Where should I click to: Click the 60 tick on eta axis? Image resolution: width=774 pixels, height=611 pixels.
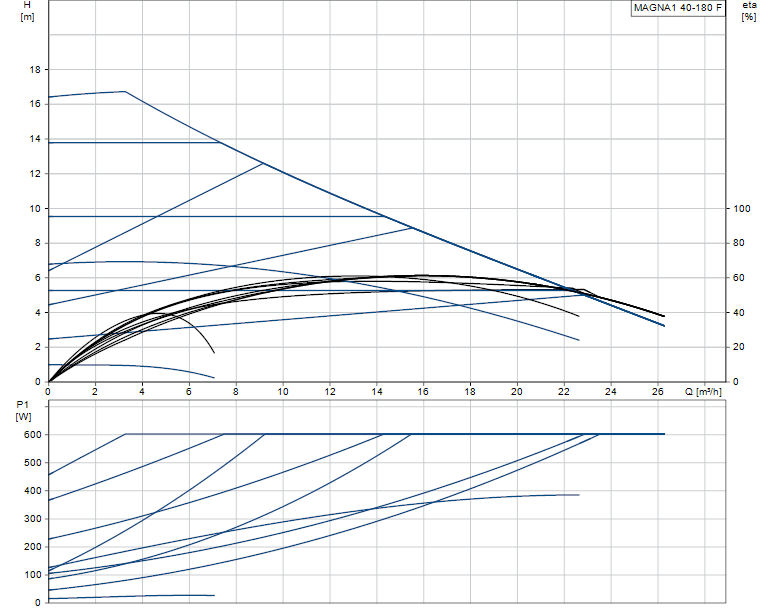[738, 277]
